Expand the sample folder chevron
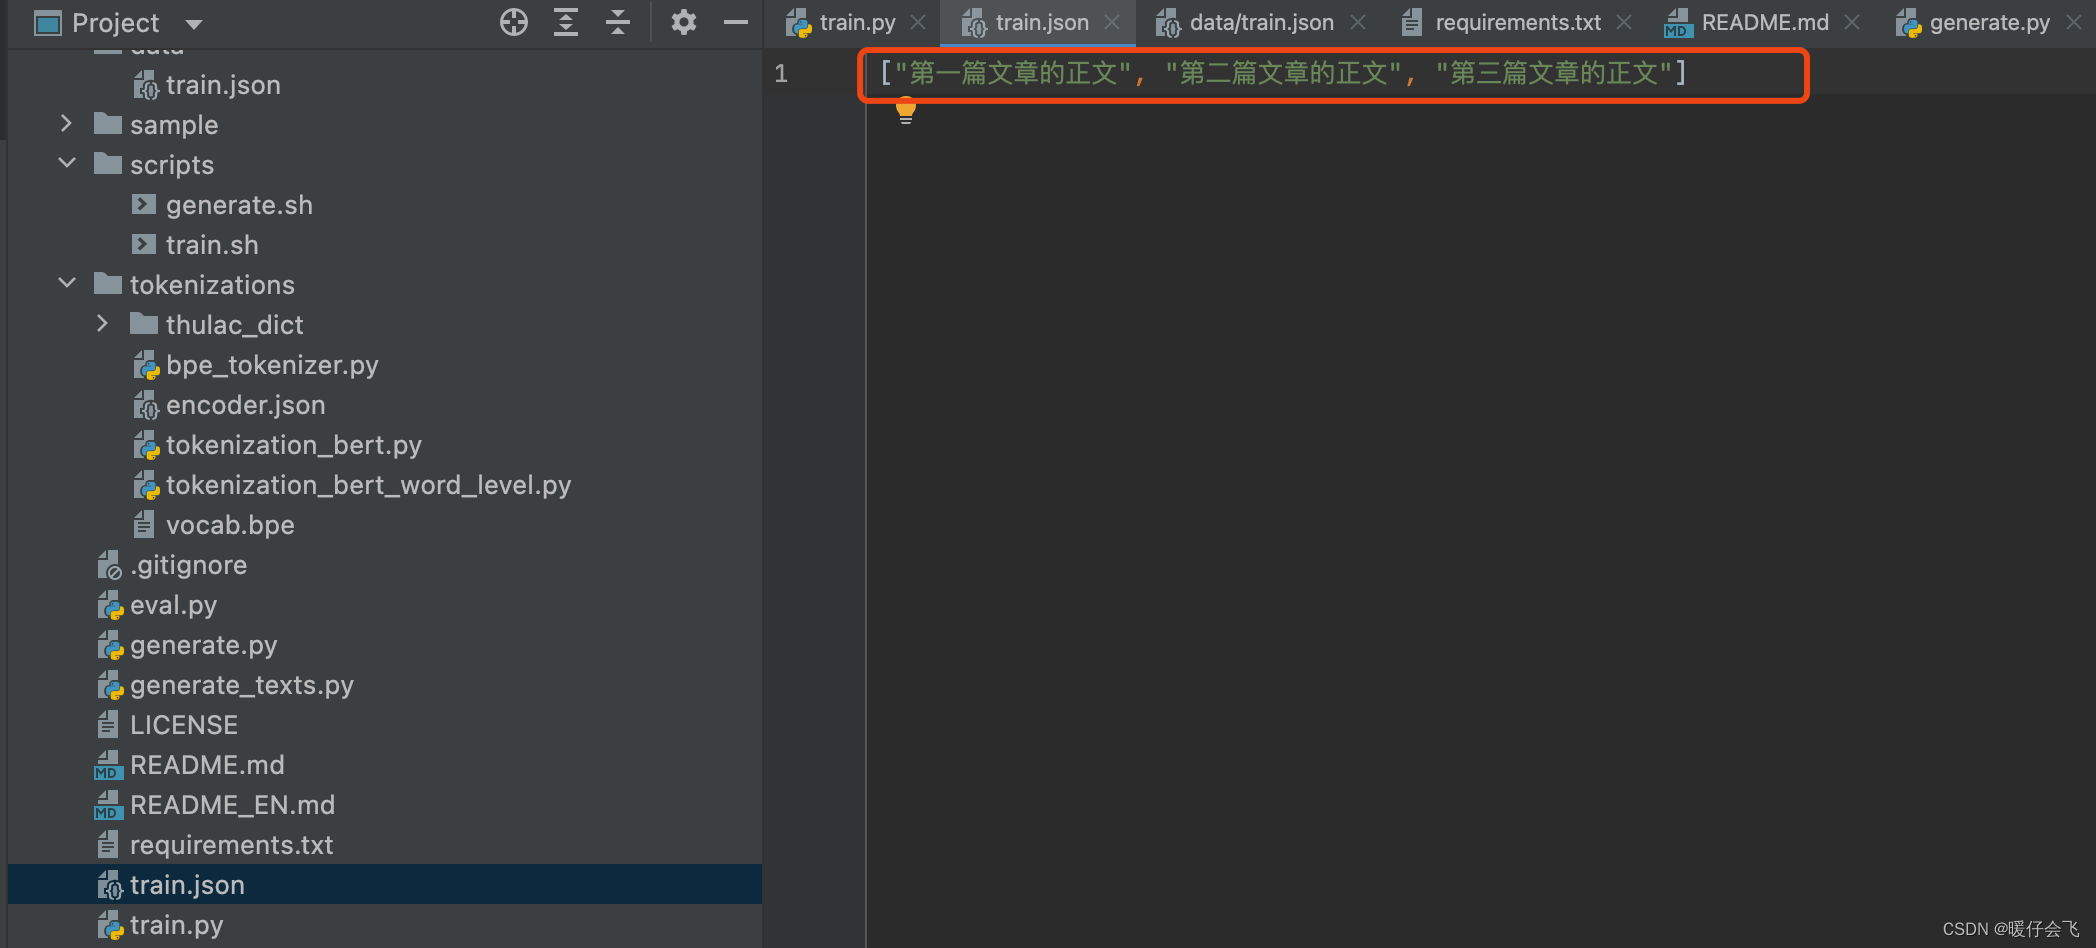This screenshot has height=948, width=2096. tap(66, 123)
